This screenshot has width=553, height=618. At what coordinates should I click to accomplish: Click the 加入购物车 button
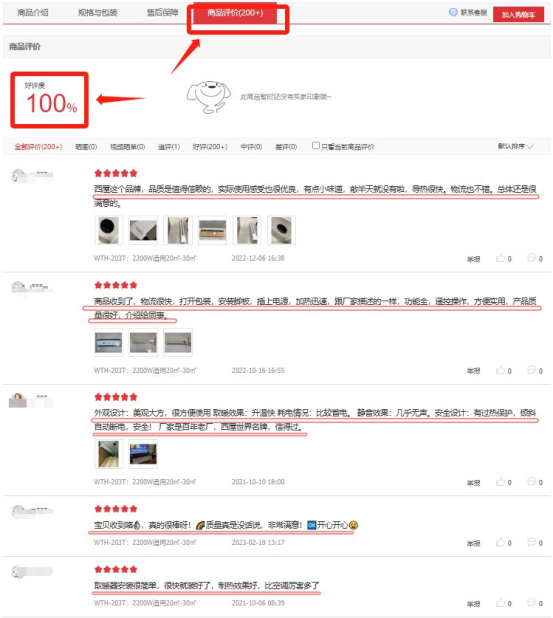518,15
